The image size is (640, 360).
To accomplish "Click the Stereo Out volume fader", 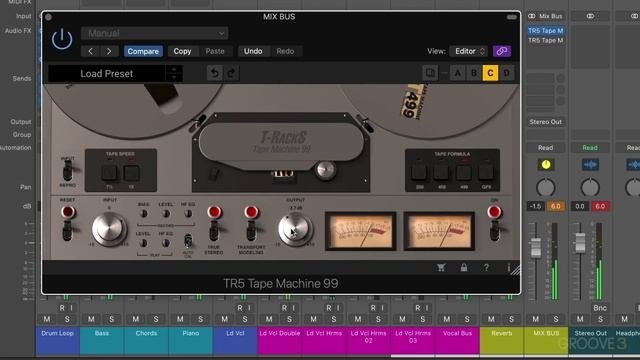I will coord(580,242).
